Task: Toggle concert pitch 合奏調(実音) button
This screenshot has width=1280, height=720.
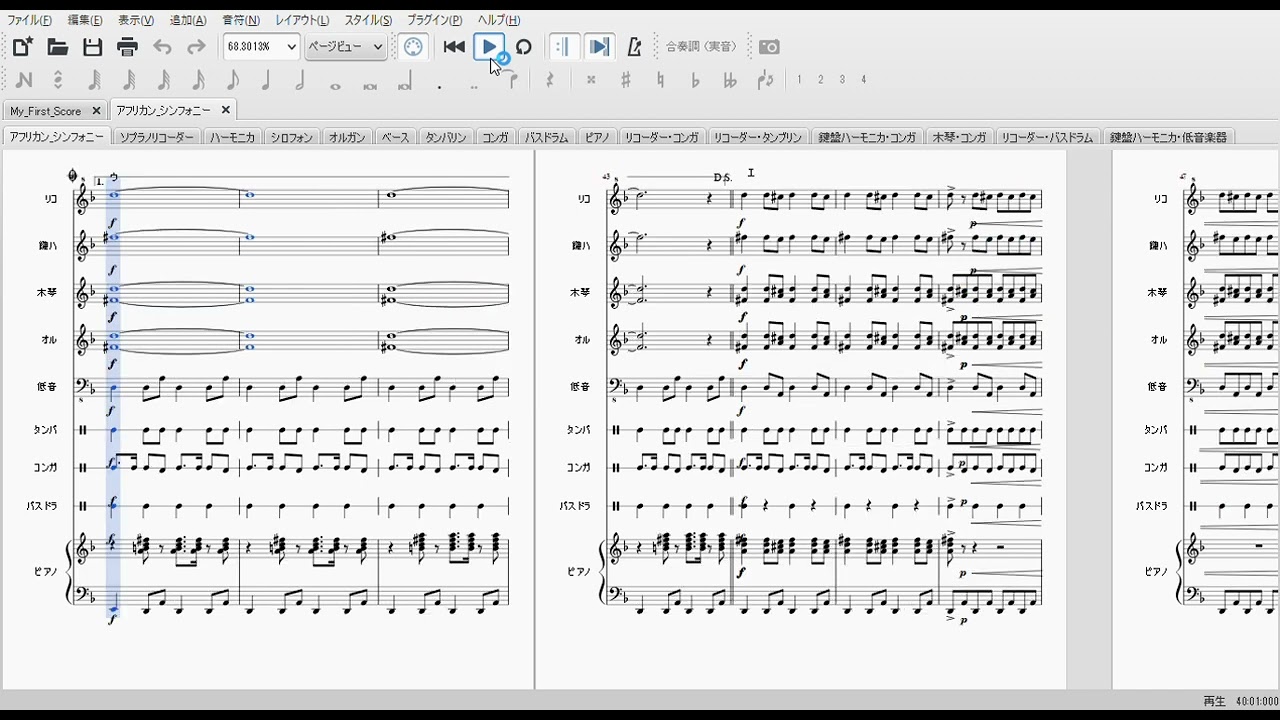Action: (701, 47)
